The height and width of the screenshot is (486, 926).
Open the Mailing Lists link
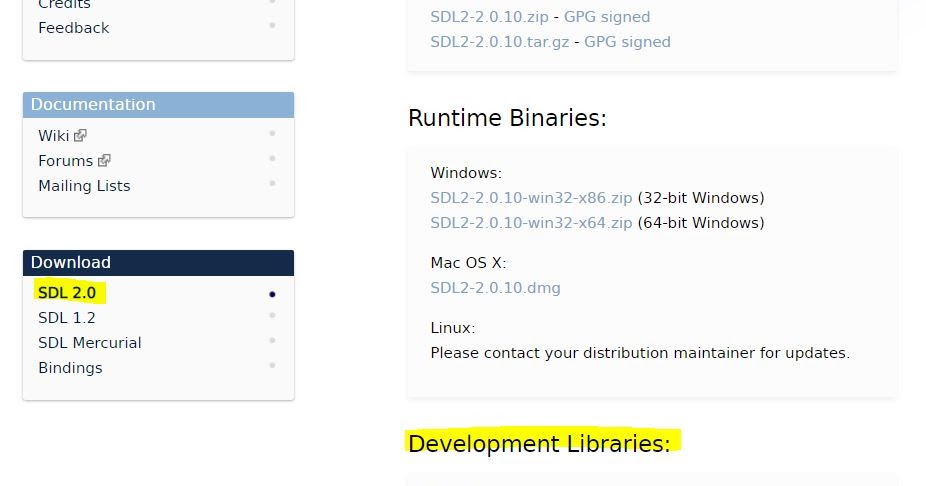(x=84, y=186)
